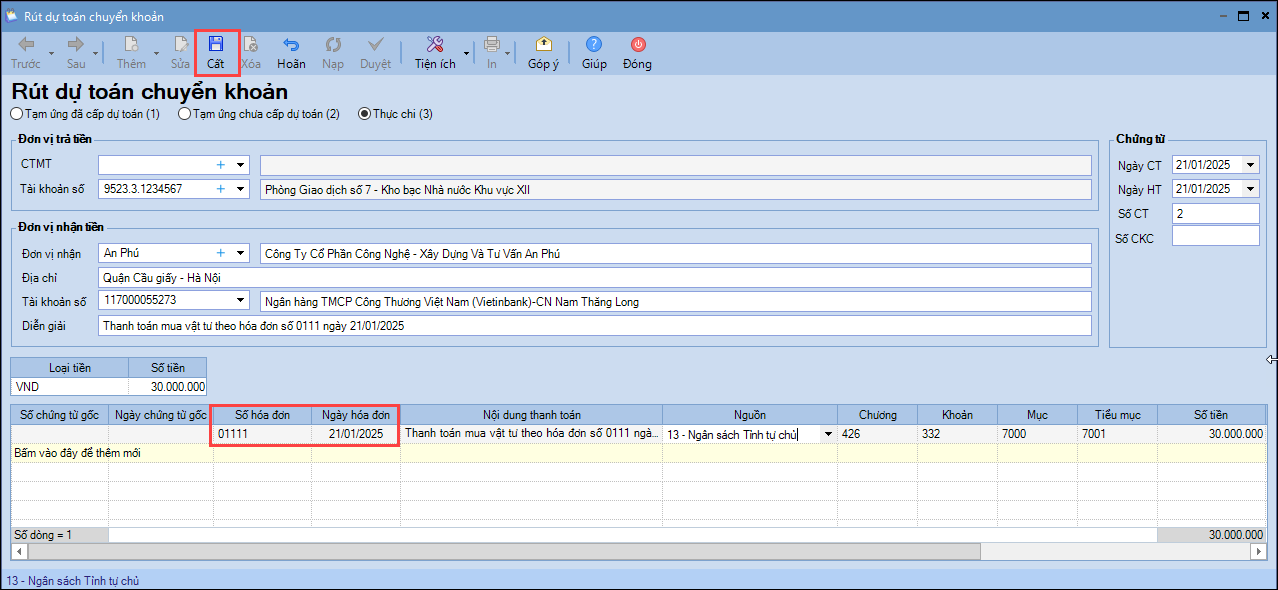The image size is (1278, 590).
Task: Click the Số chứng từ gốc column header
Action: click(x=60, y=414)
